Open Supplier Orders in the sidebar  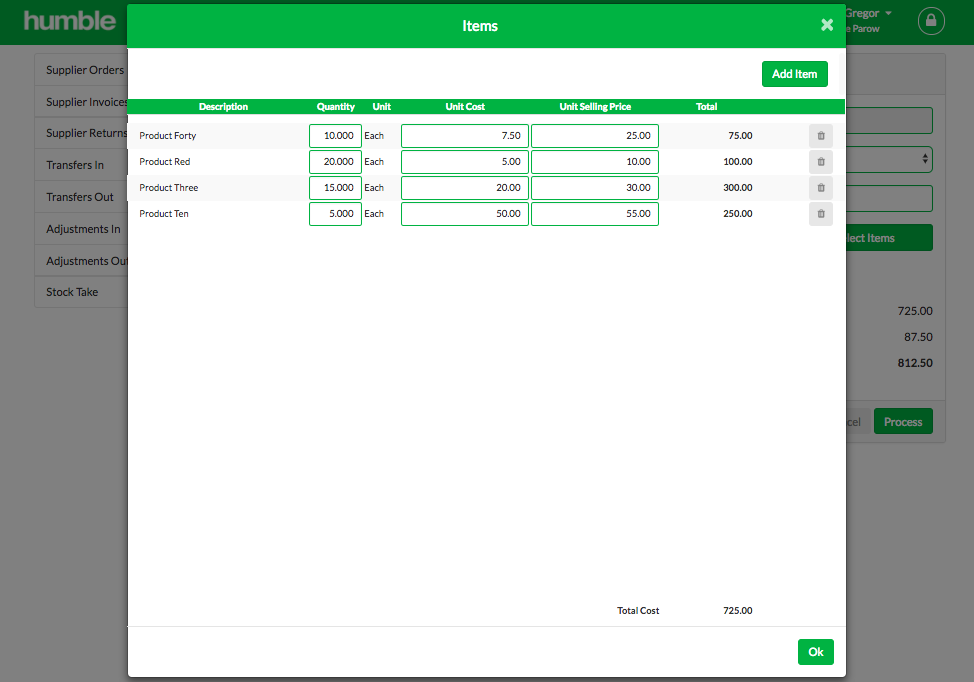[x=81, y=70]
